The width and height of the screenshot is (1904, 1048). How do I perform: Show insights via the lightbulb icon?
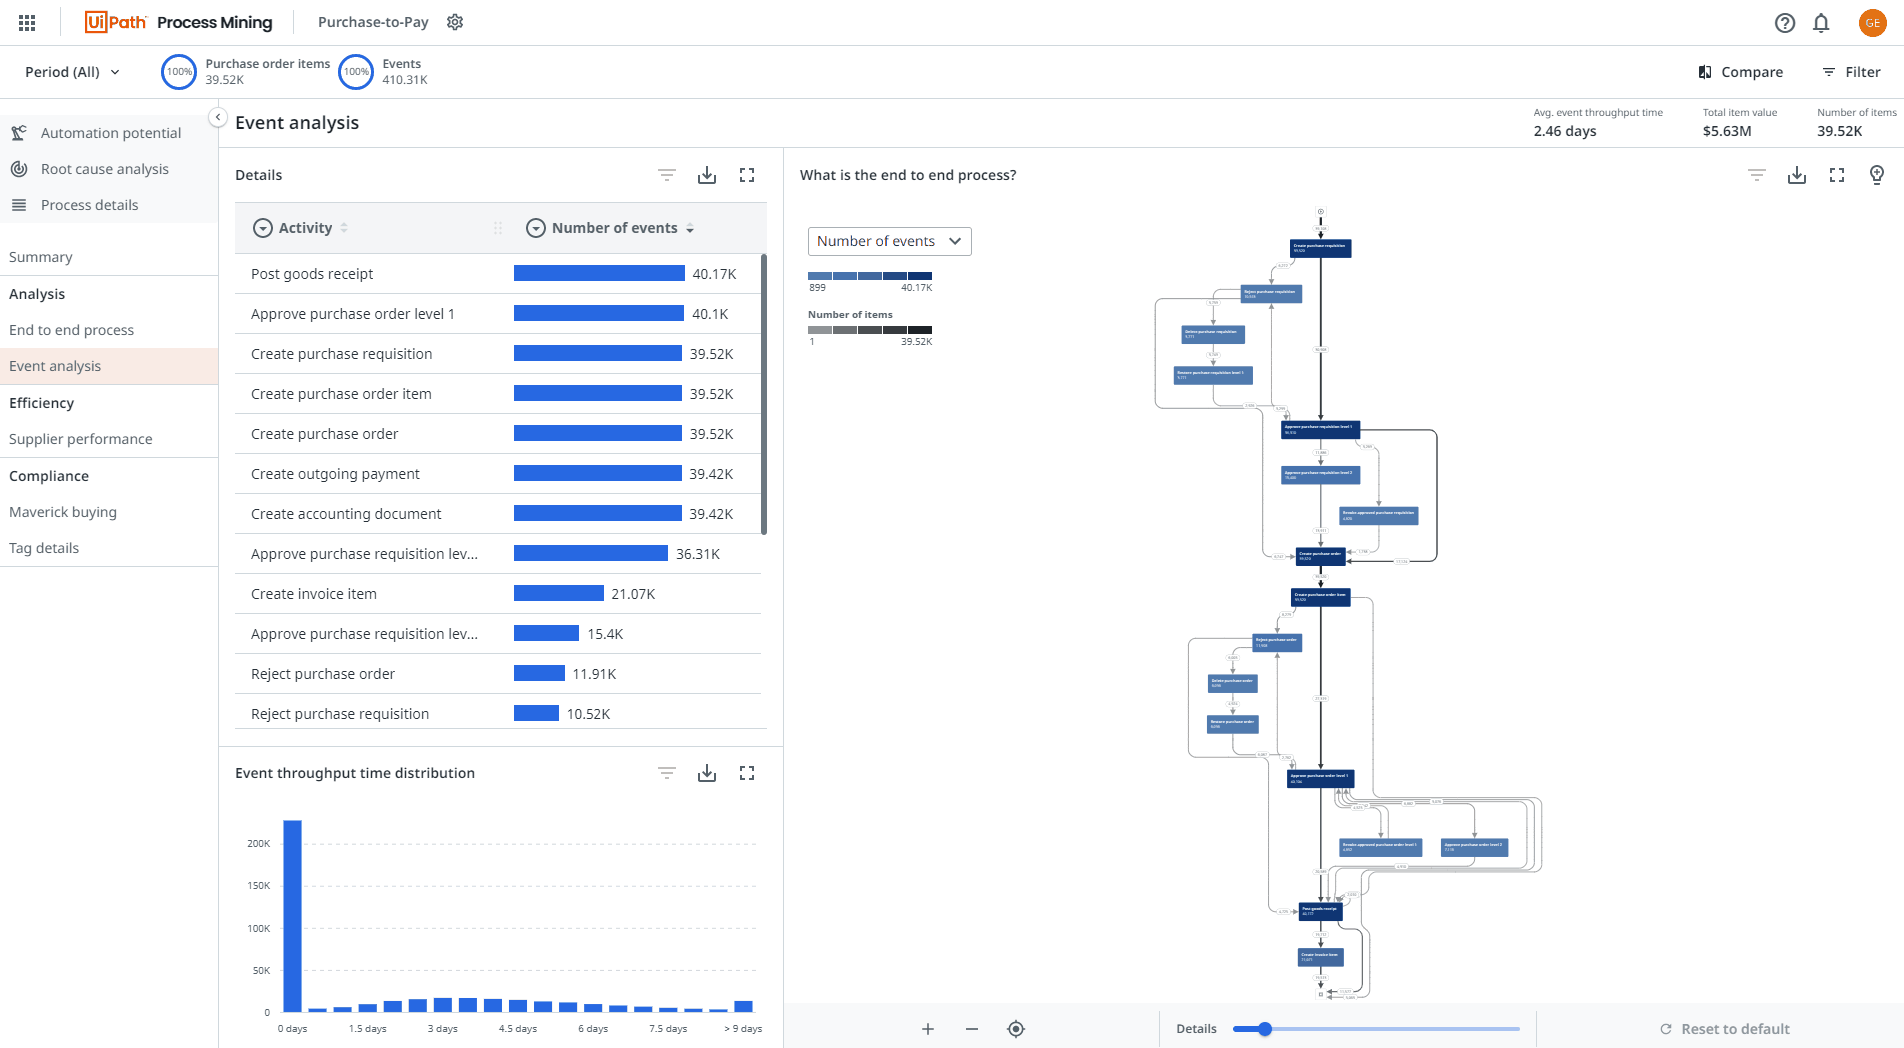(x=1877, y=175)
